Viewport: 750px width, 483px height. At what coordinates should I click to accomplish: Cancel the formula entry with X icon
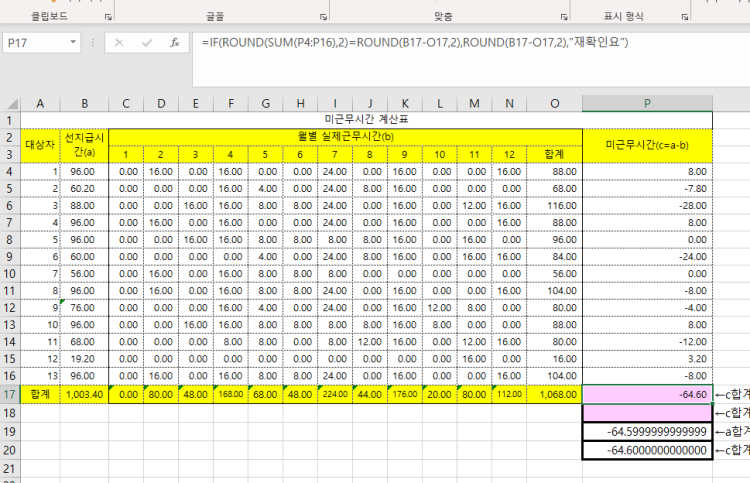tap(119, 43)
